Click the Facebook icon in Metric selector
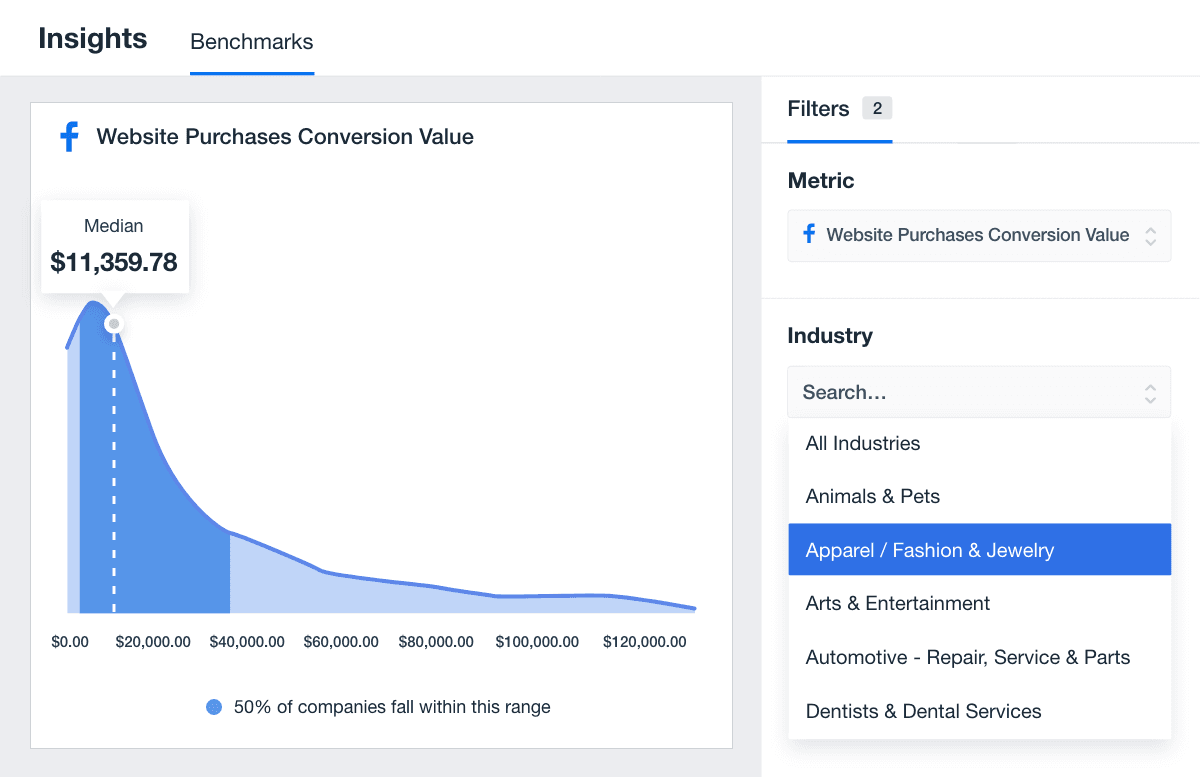Viewport: 1200px width, 777px height. [809, 235]
